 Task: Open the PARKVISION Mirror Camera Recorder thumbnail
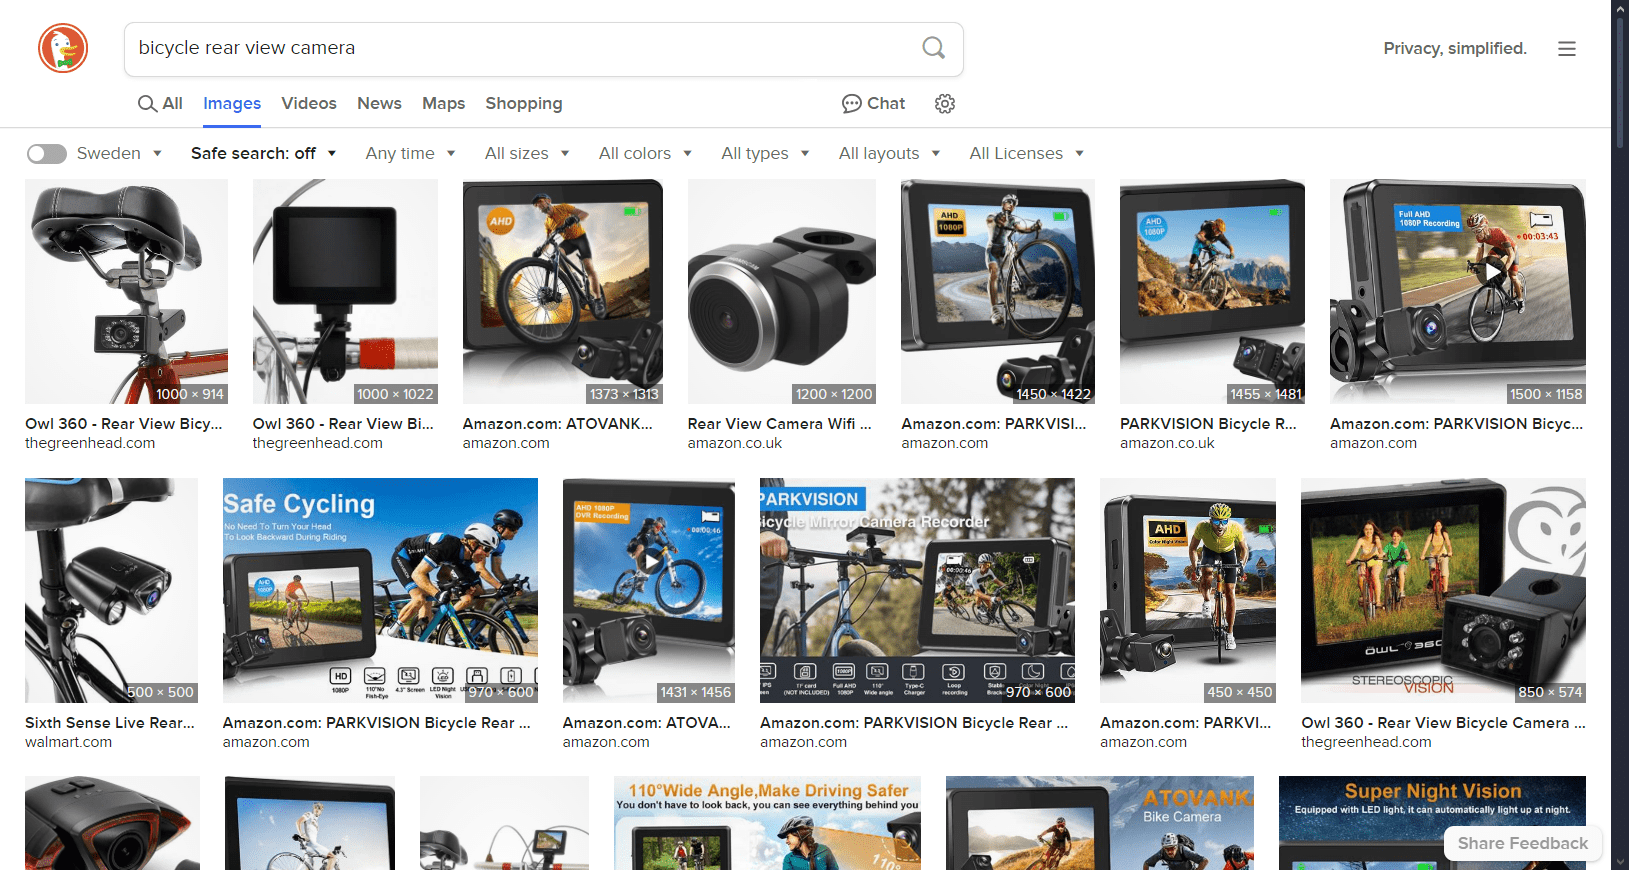coord(917,590)
